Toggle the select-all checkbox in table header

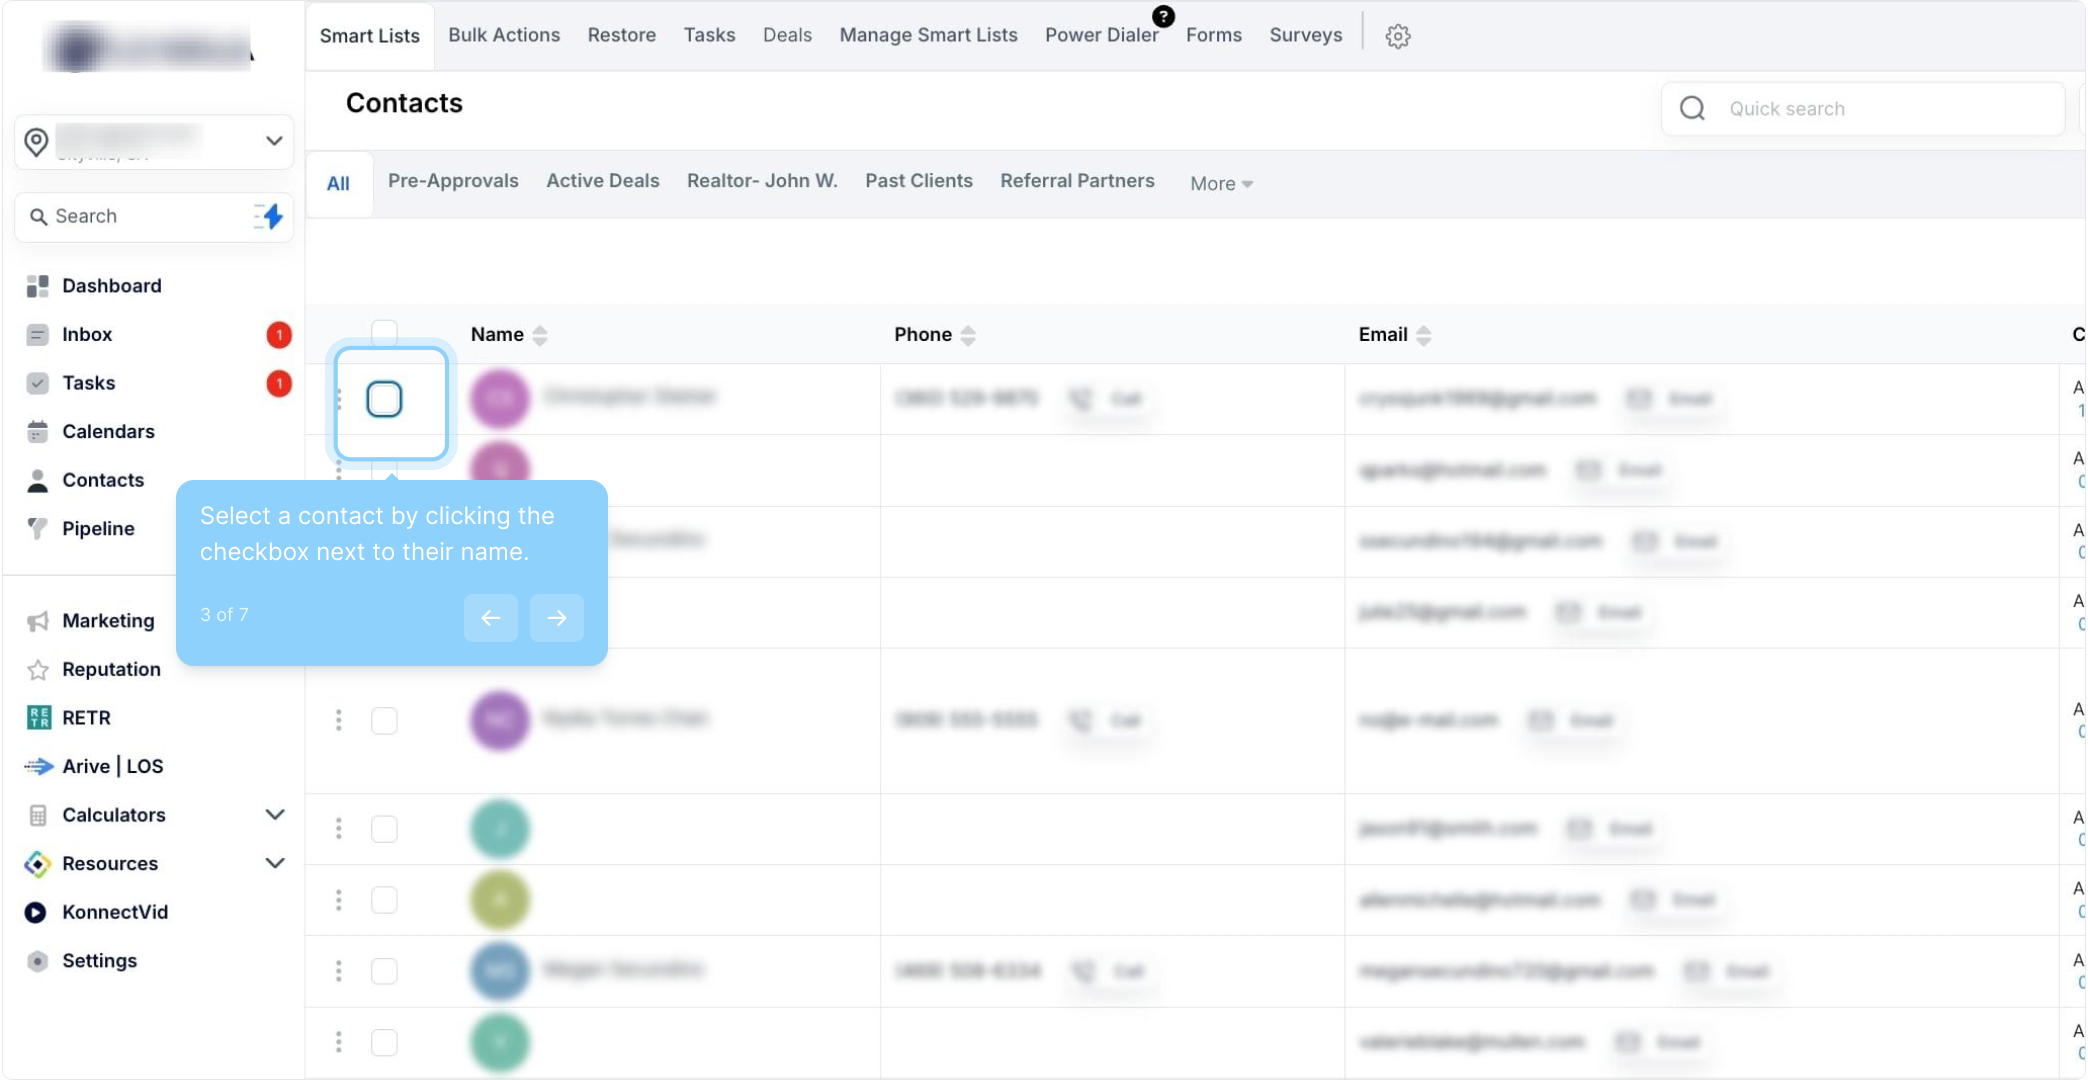click(x=384, y=332)
